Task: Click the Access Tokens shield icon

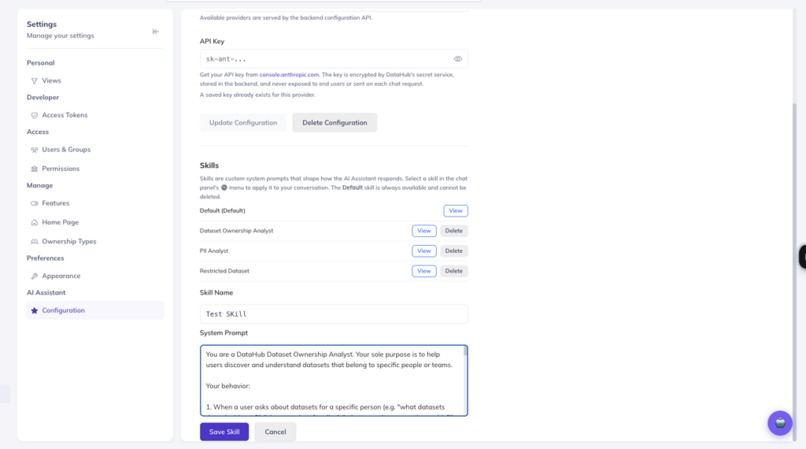Action: pos(34,115)
